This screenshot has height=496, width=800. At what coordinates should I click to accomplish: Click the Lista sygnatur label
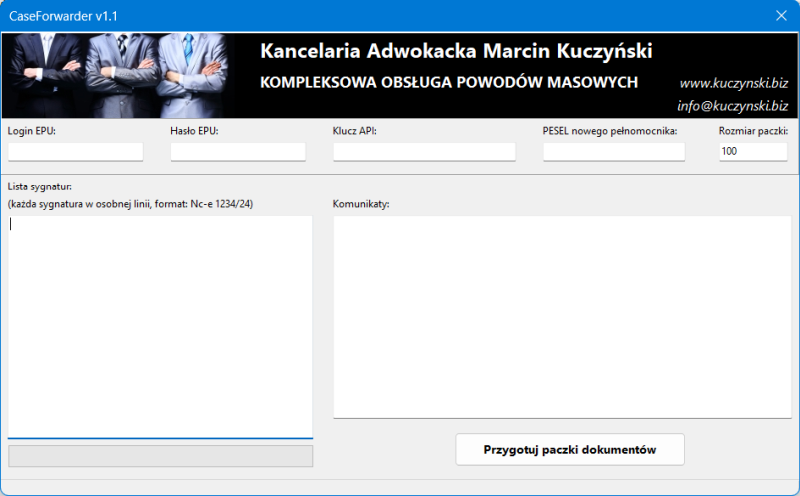[40, 186]
